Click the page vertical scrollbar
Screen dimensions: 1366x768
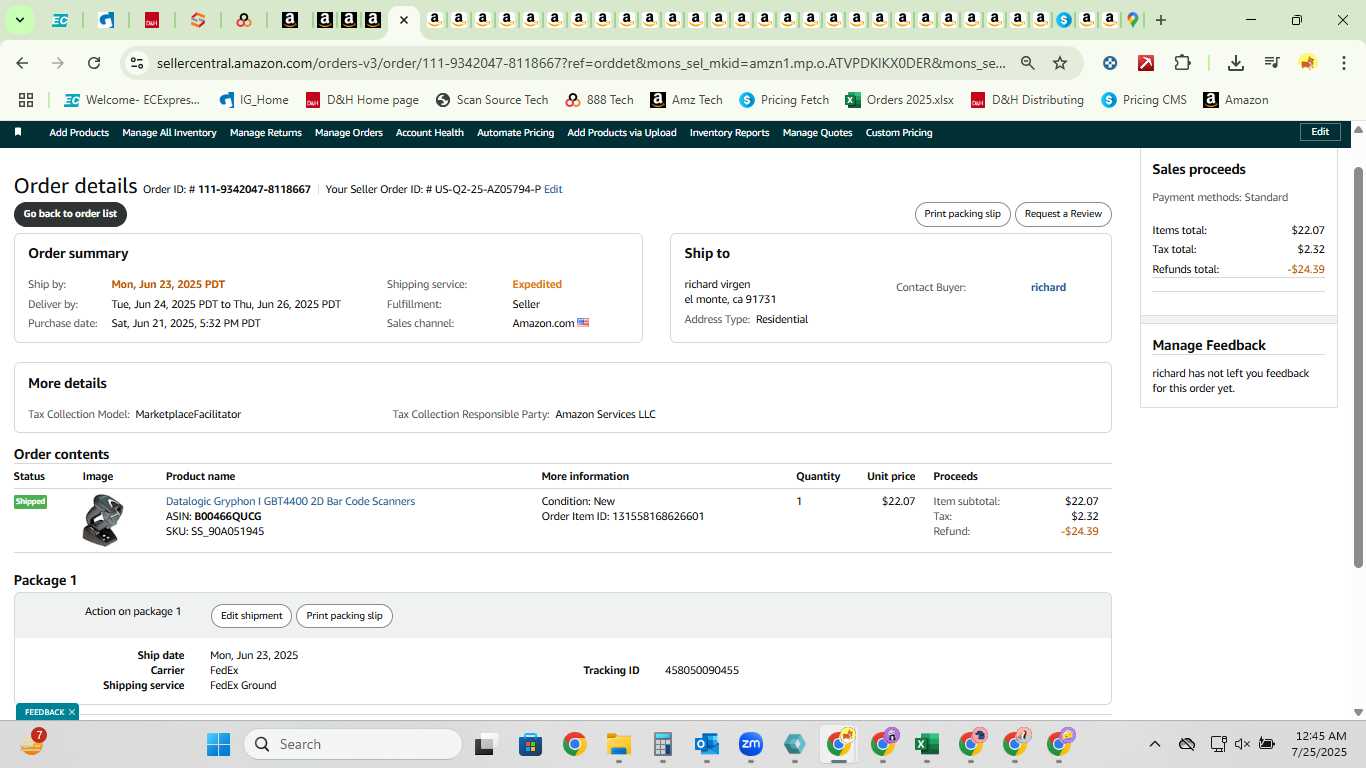[1358, 366]
